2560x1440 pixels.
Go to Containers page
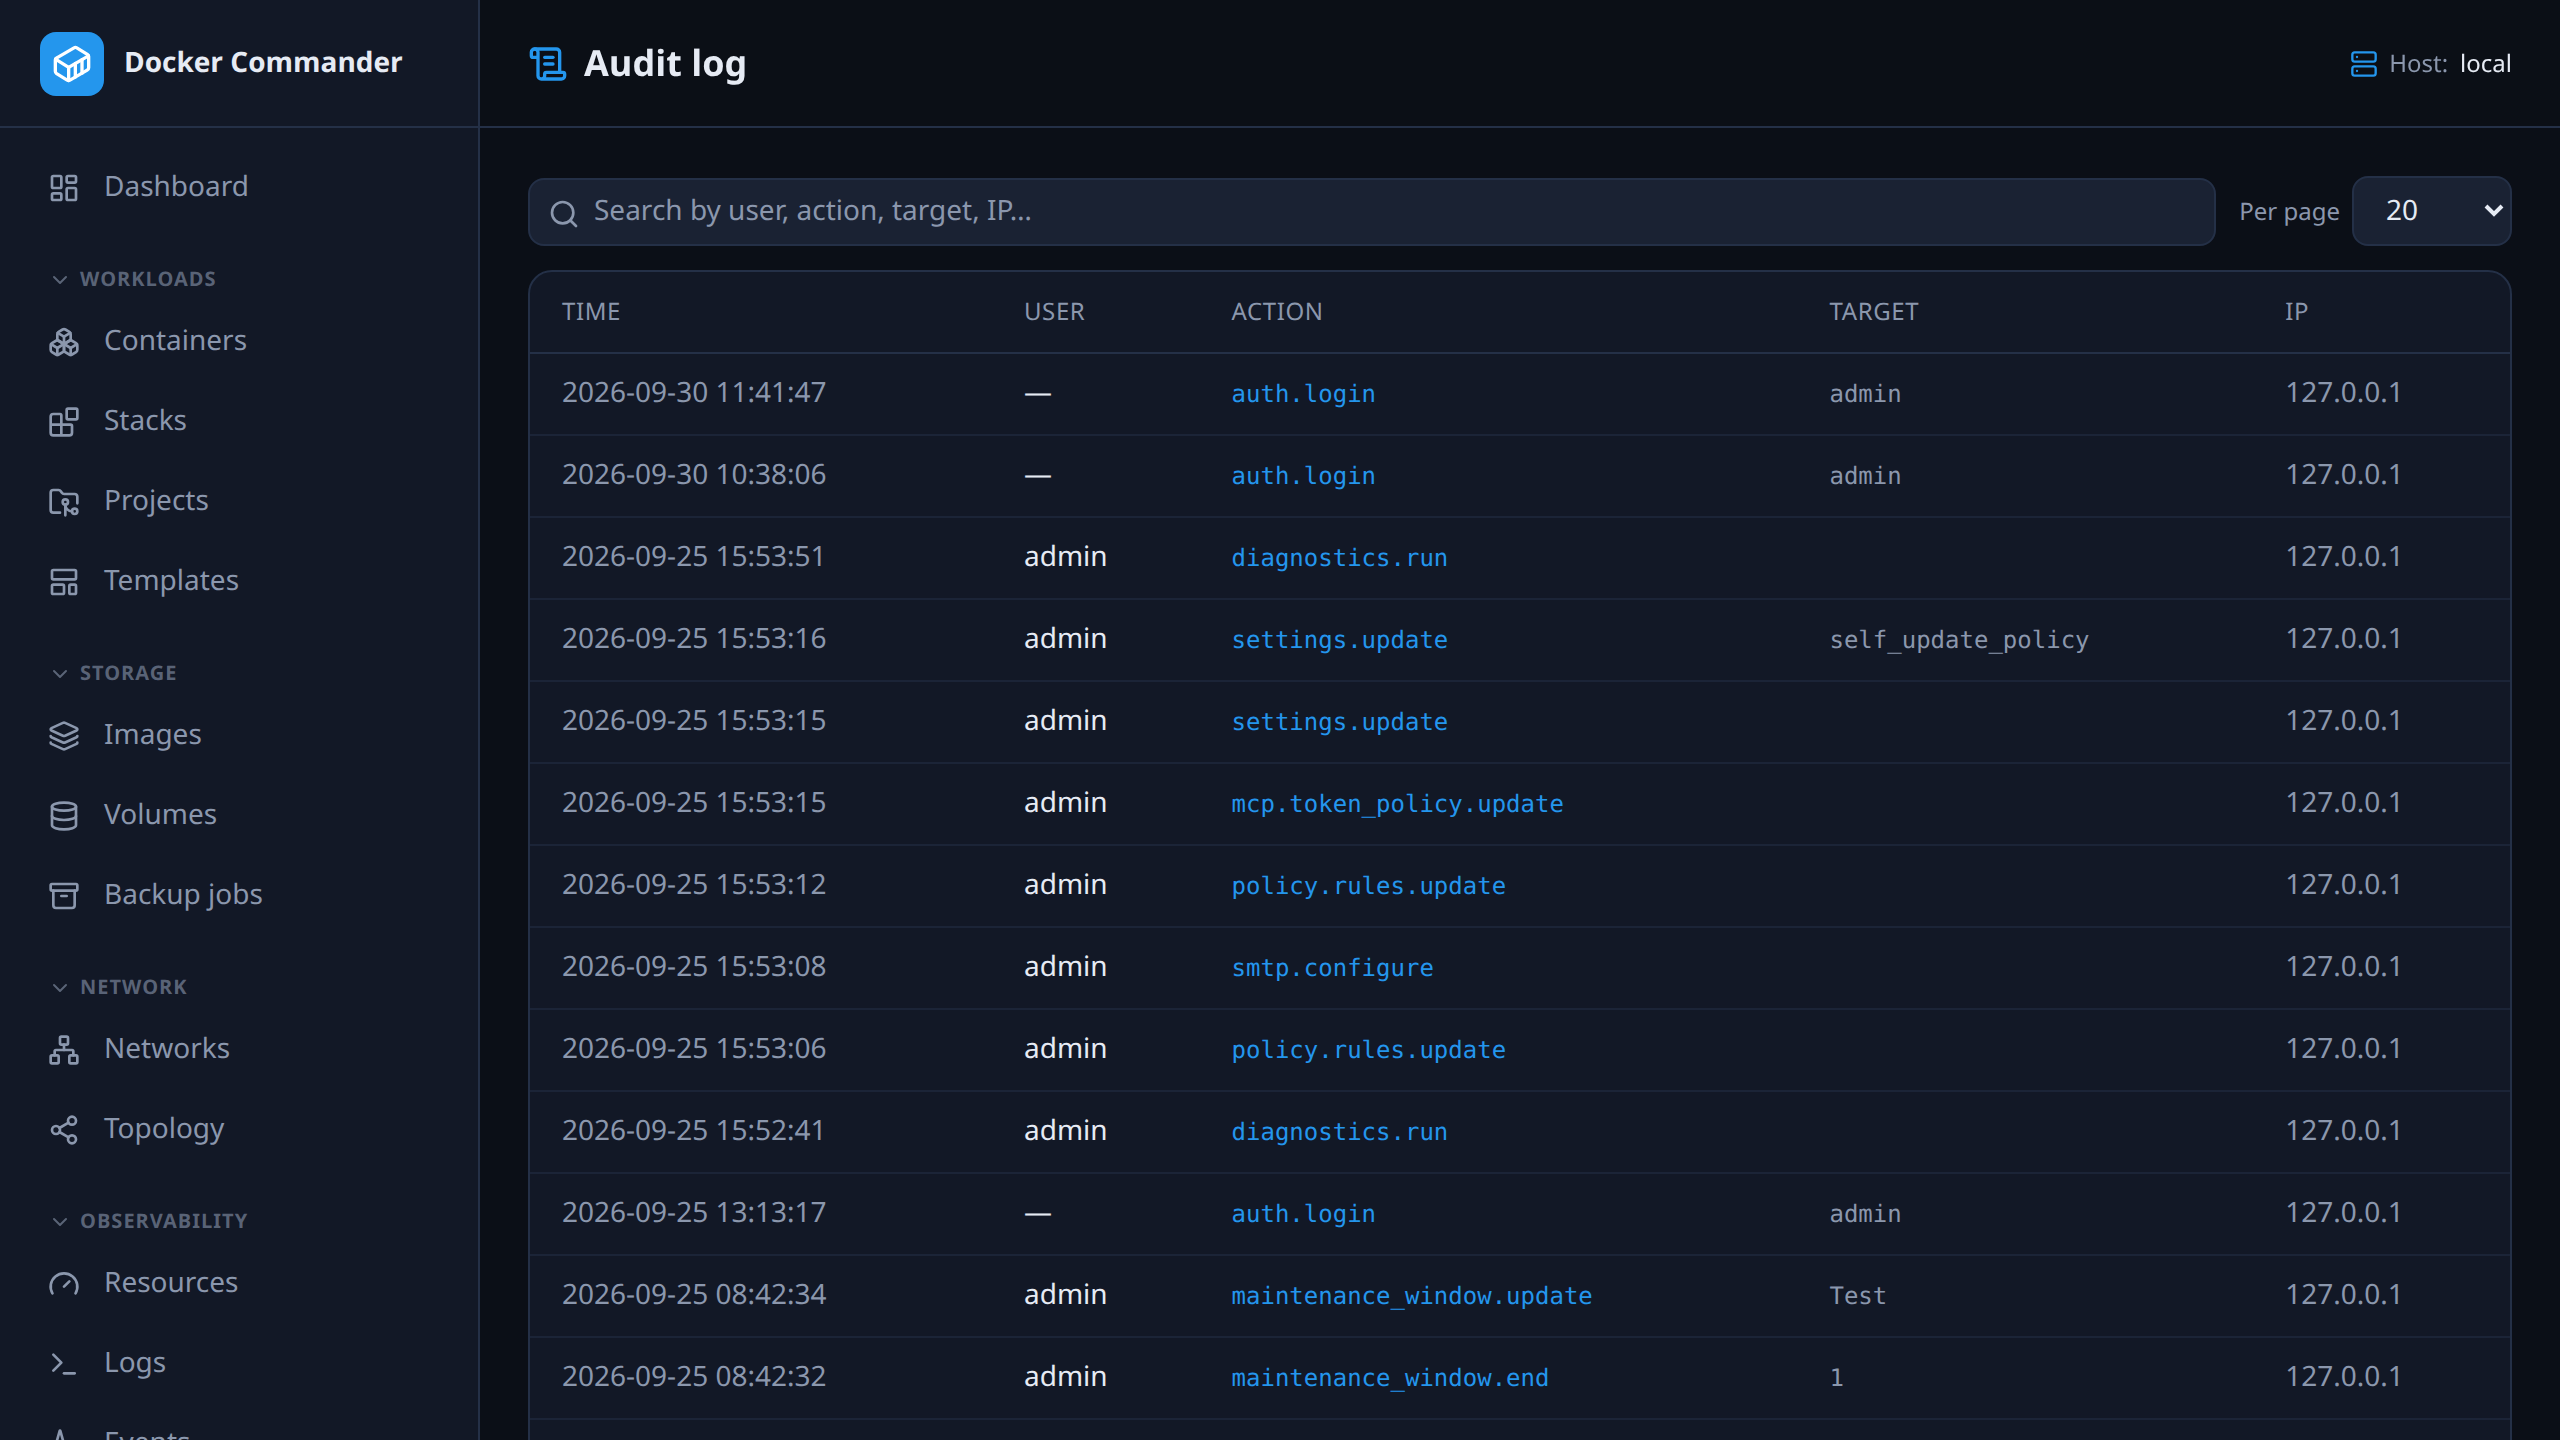[174, 341]
